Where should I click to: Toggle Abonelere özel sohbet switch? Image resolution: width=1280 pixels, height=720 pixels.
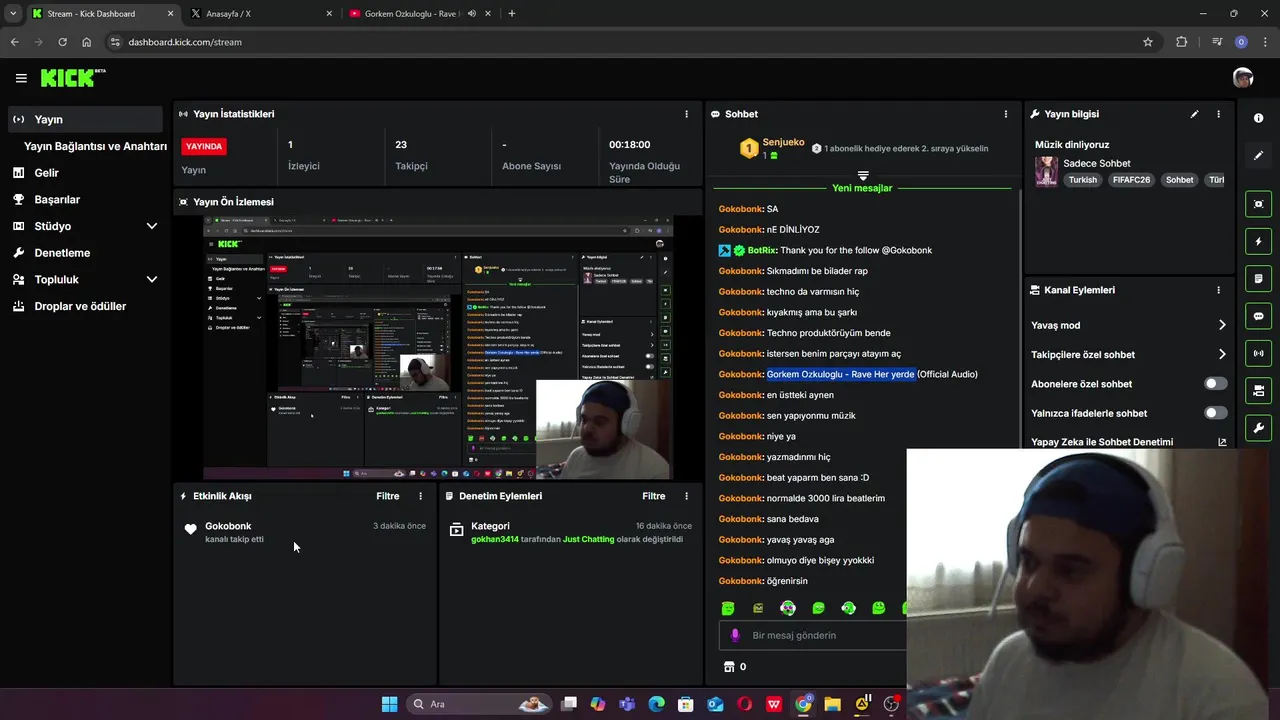[1216, 384]
